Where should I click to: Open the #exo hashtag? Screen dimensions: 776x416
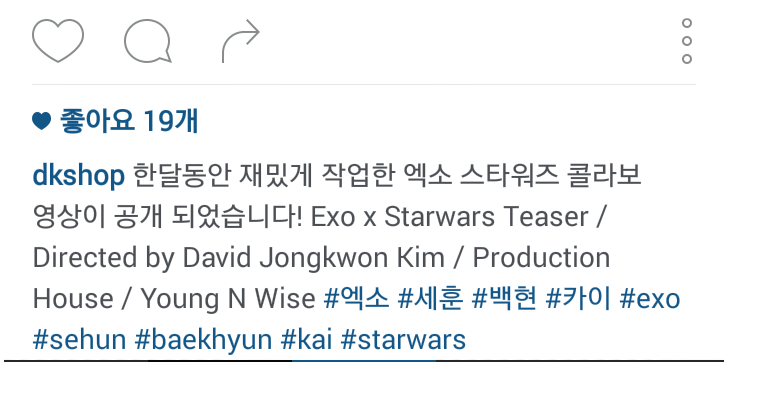pyautogui.click(x=650, y=299)
